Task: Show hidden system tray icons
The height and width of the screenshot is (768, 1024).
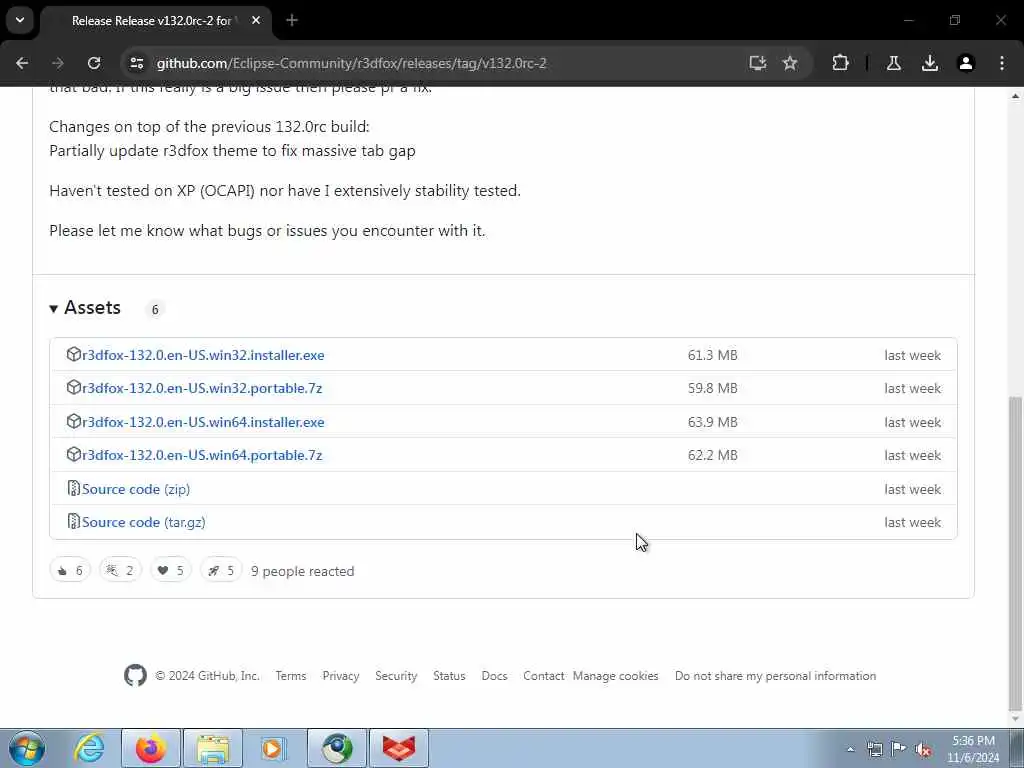Action: click(x=850, y=749)
